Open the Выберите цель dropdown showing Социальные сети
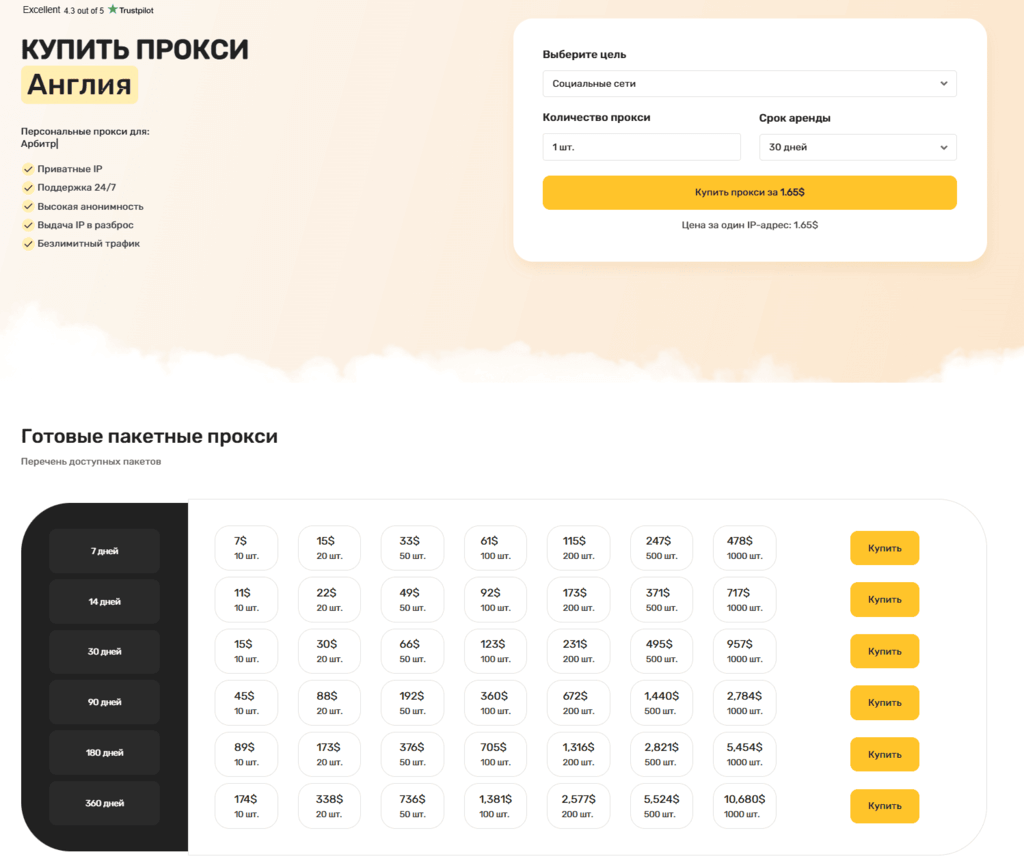Image resolution: width=1024 pixels, height=863 pixels. [749, 84]
